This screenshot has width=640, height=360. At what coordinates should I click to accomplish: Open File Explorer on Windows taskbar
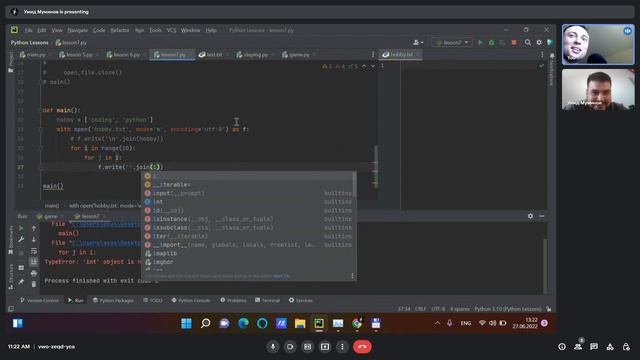(300, 324)
